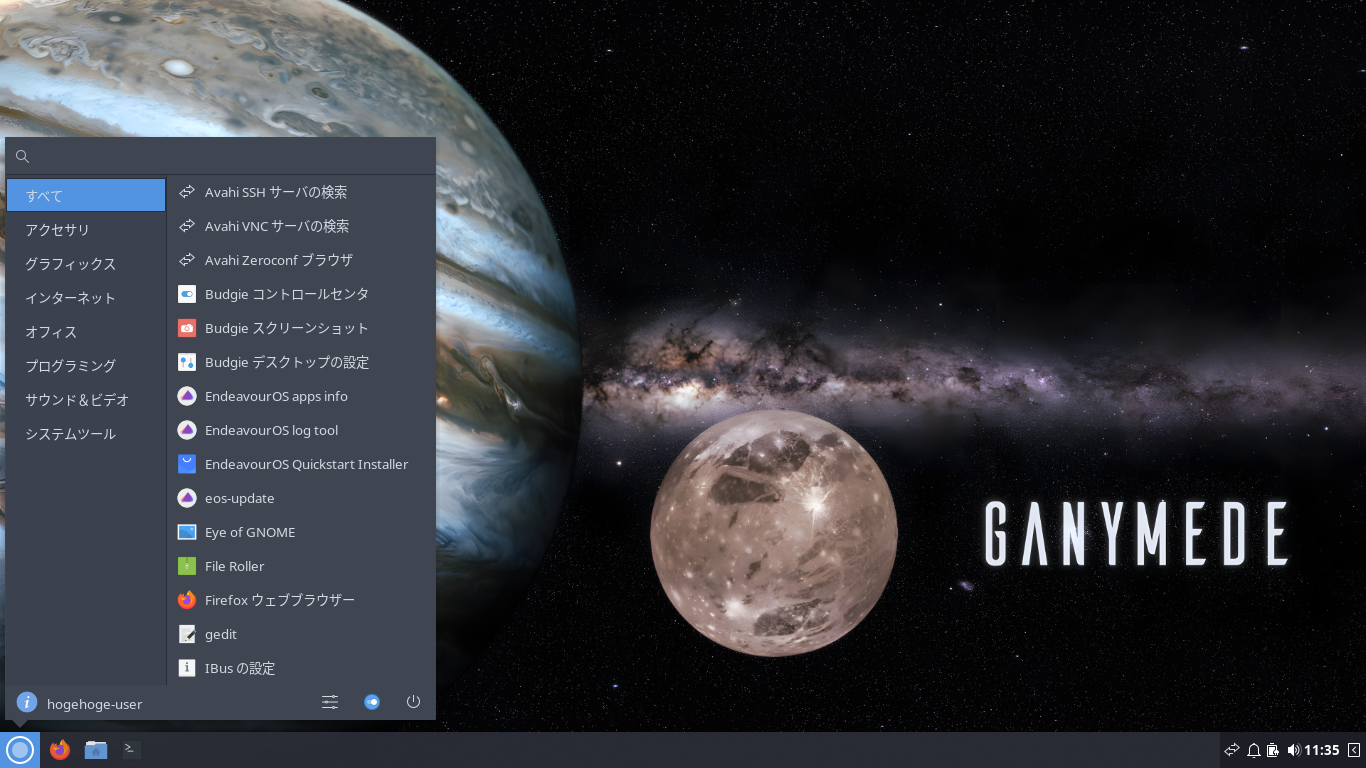
Task: Open Eye of GNOME image viewer
Action: tap(301, 532)
